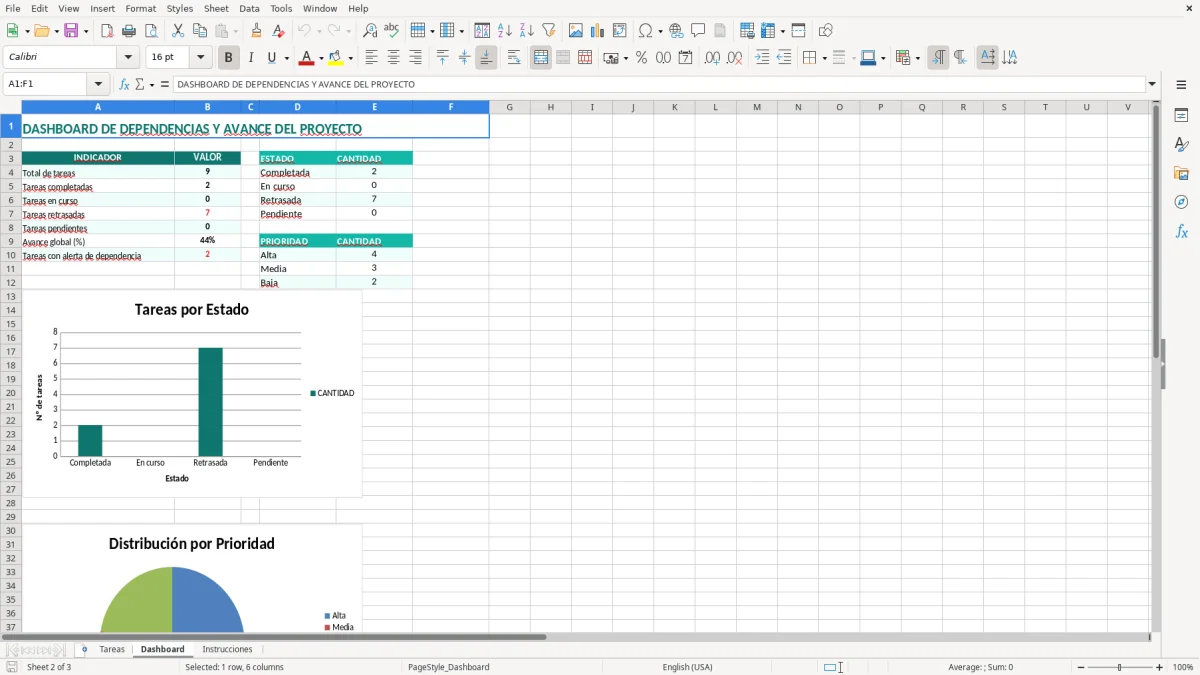1200x675 pixels.
Task: Open the Data menu
Action: 249,8
